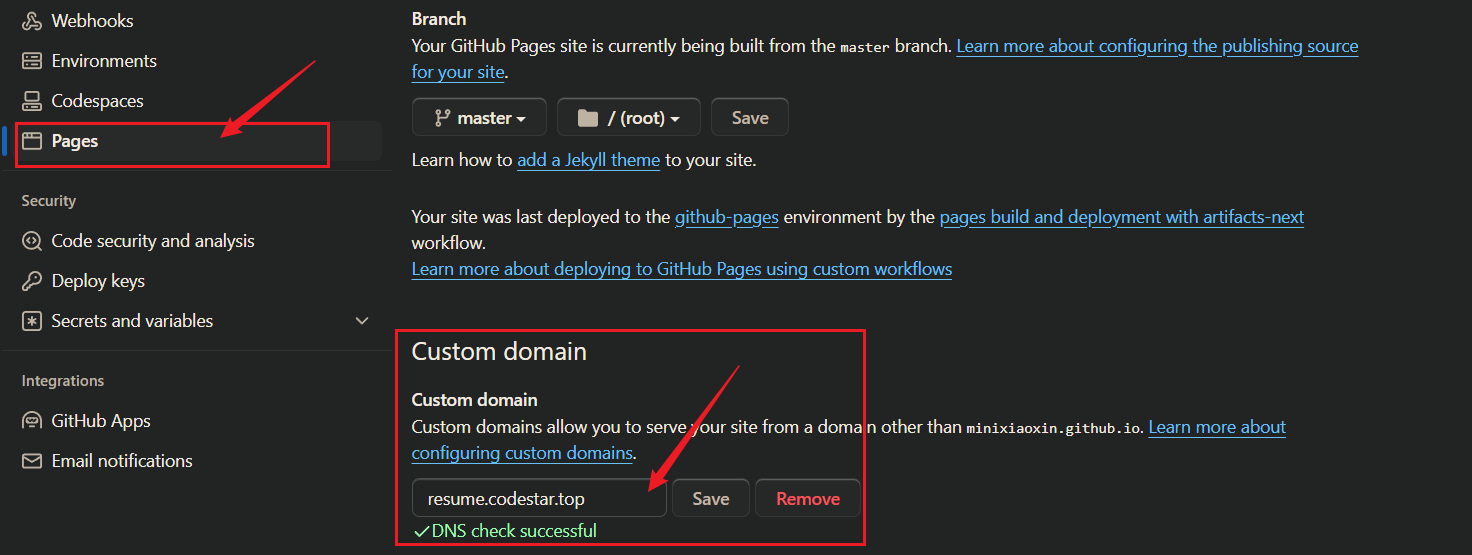1472x555 pixels.
Task: Click the 'Security' sidebar section label
Action: pyautogui.click(x=49, y=201)
